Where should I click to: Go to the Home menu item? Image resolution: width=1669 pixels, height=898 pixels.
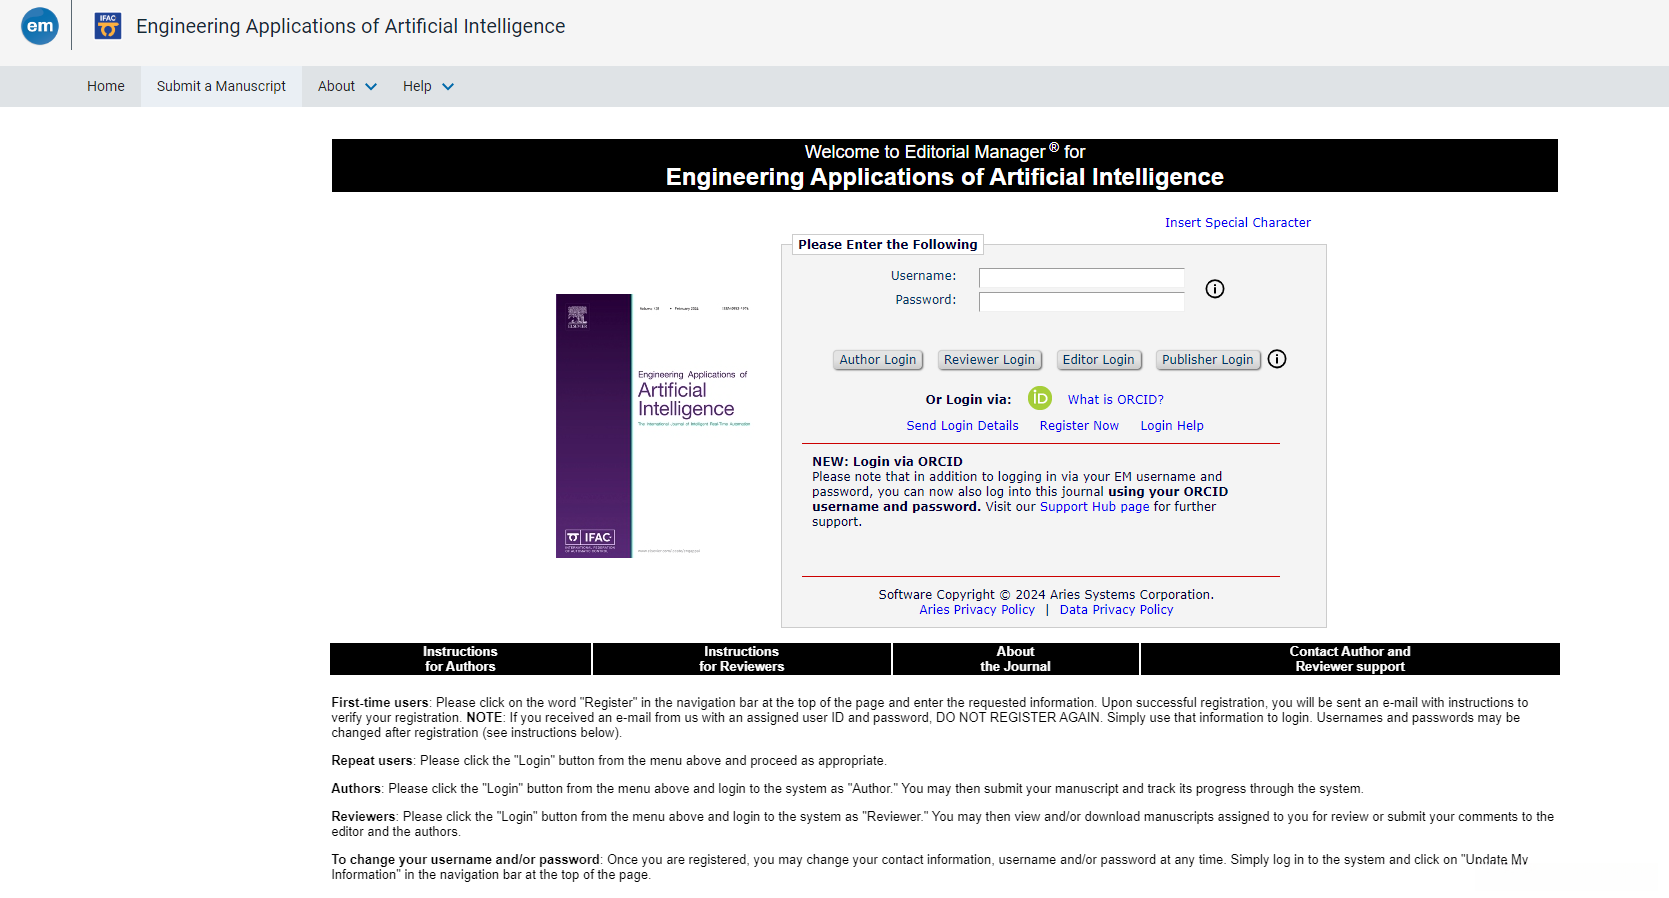tap(106, 86)
